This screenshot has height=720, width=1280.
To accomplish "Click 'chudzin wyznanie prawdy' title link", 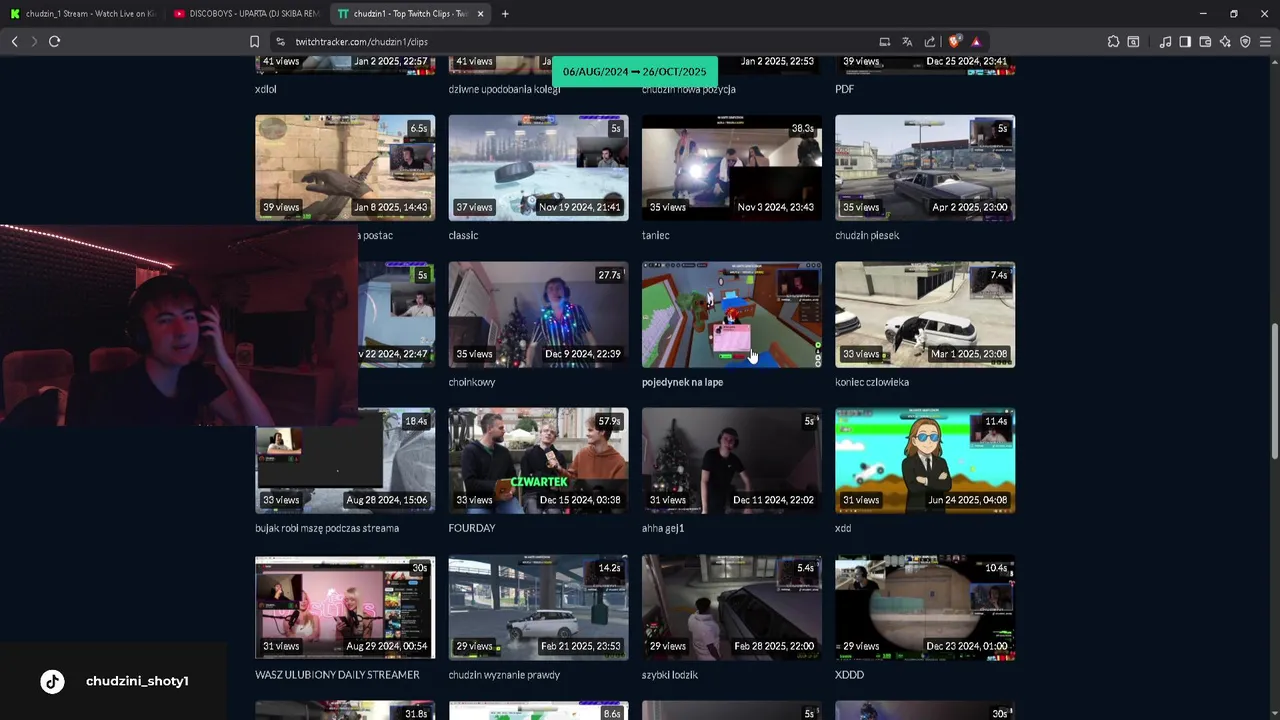I will pyautogui.click(x=504, y=675).
